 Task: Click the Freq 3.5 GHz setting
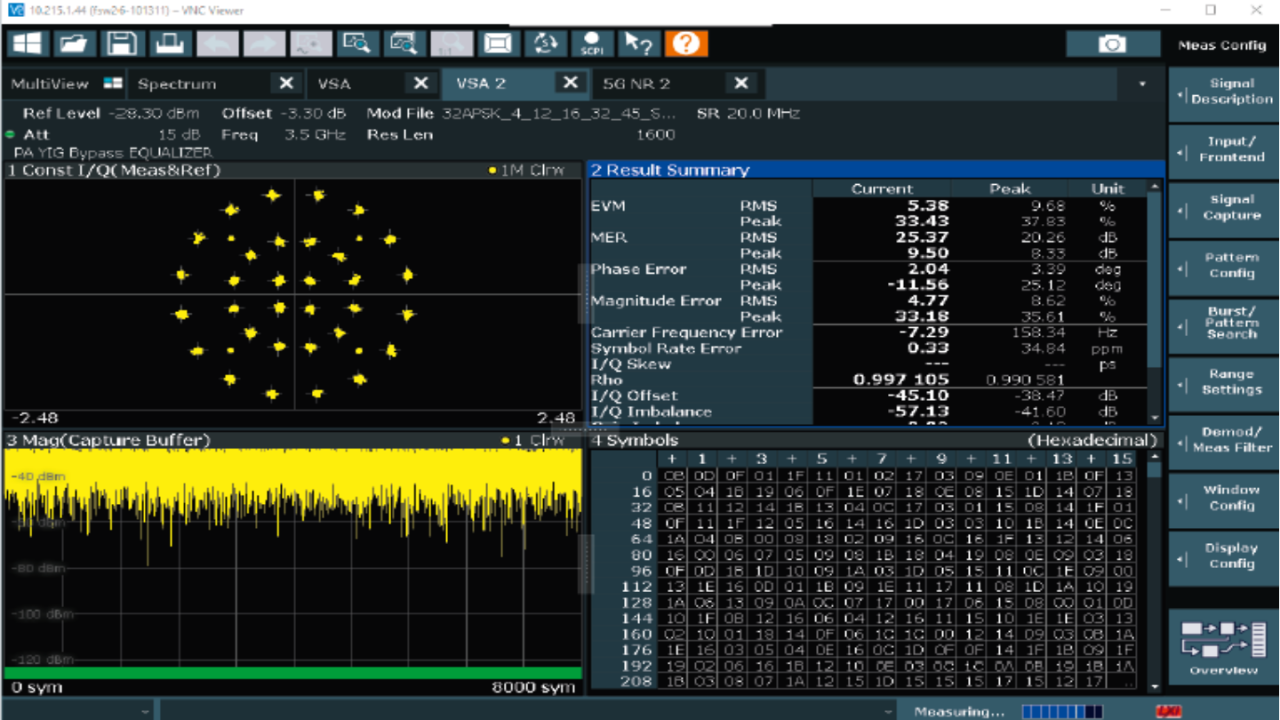coord(284,134)
